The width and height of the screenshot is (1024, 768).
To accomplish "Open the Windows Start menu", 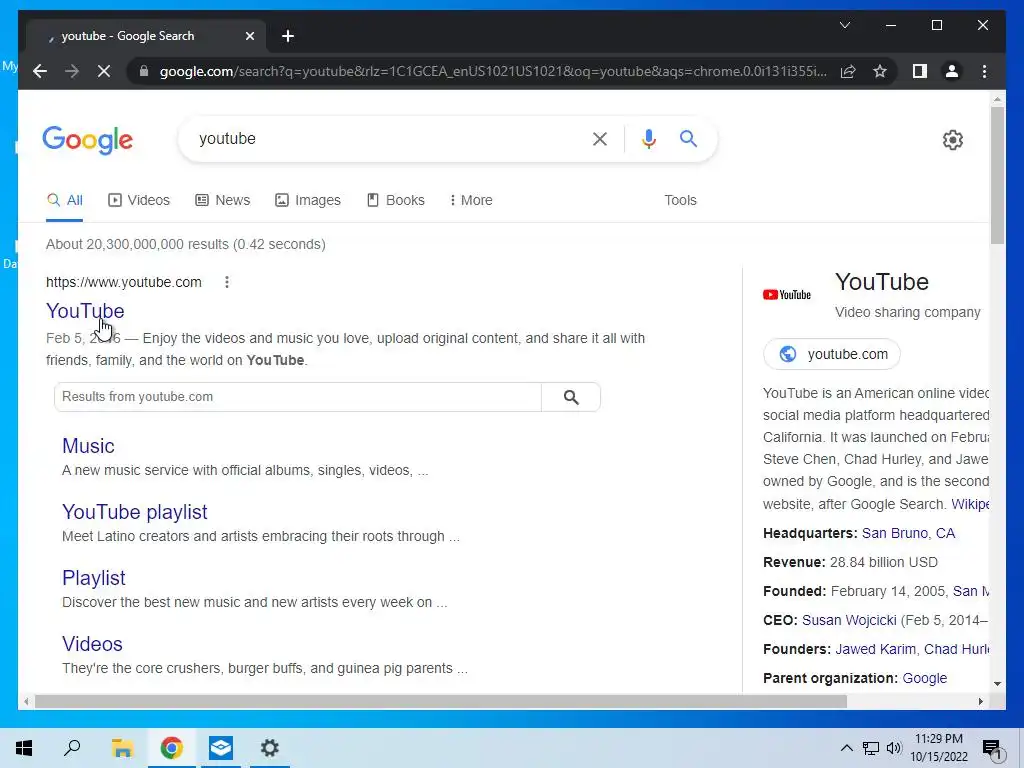I will (x=24, y=748).
